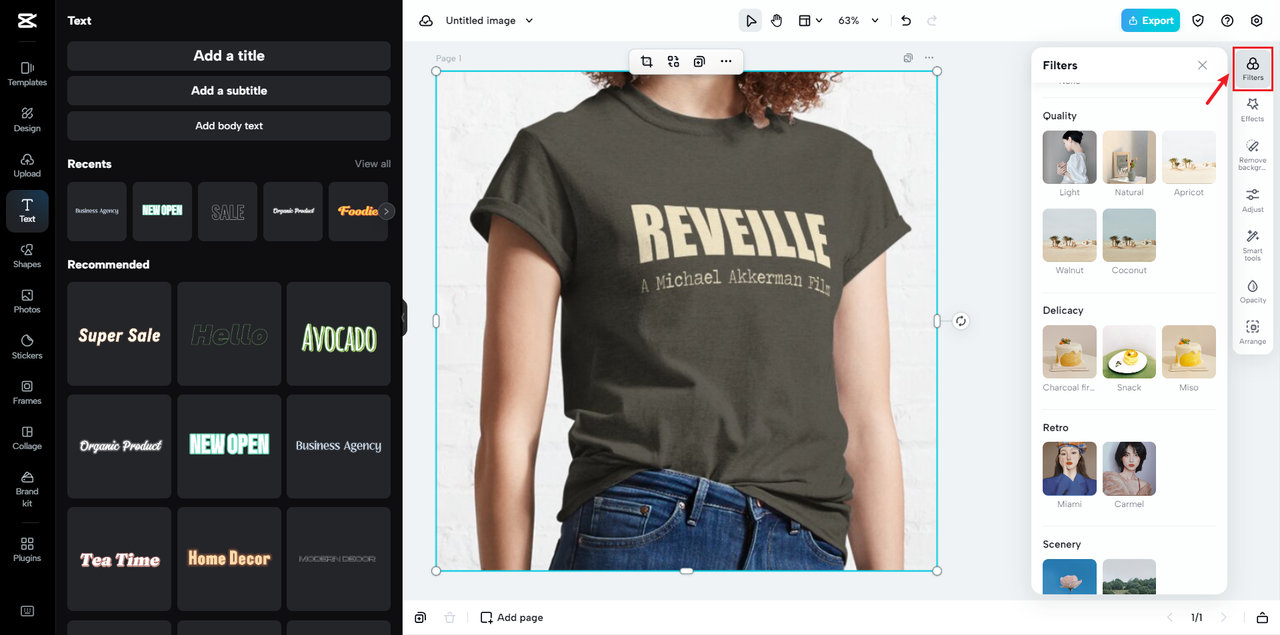Screen dimensions: 1280x635
Task: Open the Upload sidebar panel
Action: click(27, 165)
